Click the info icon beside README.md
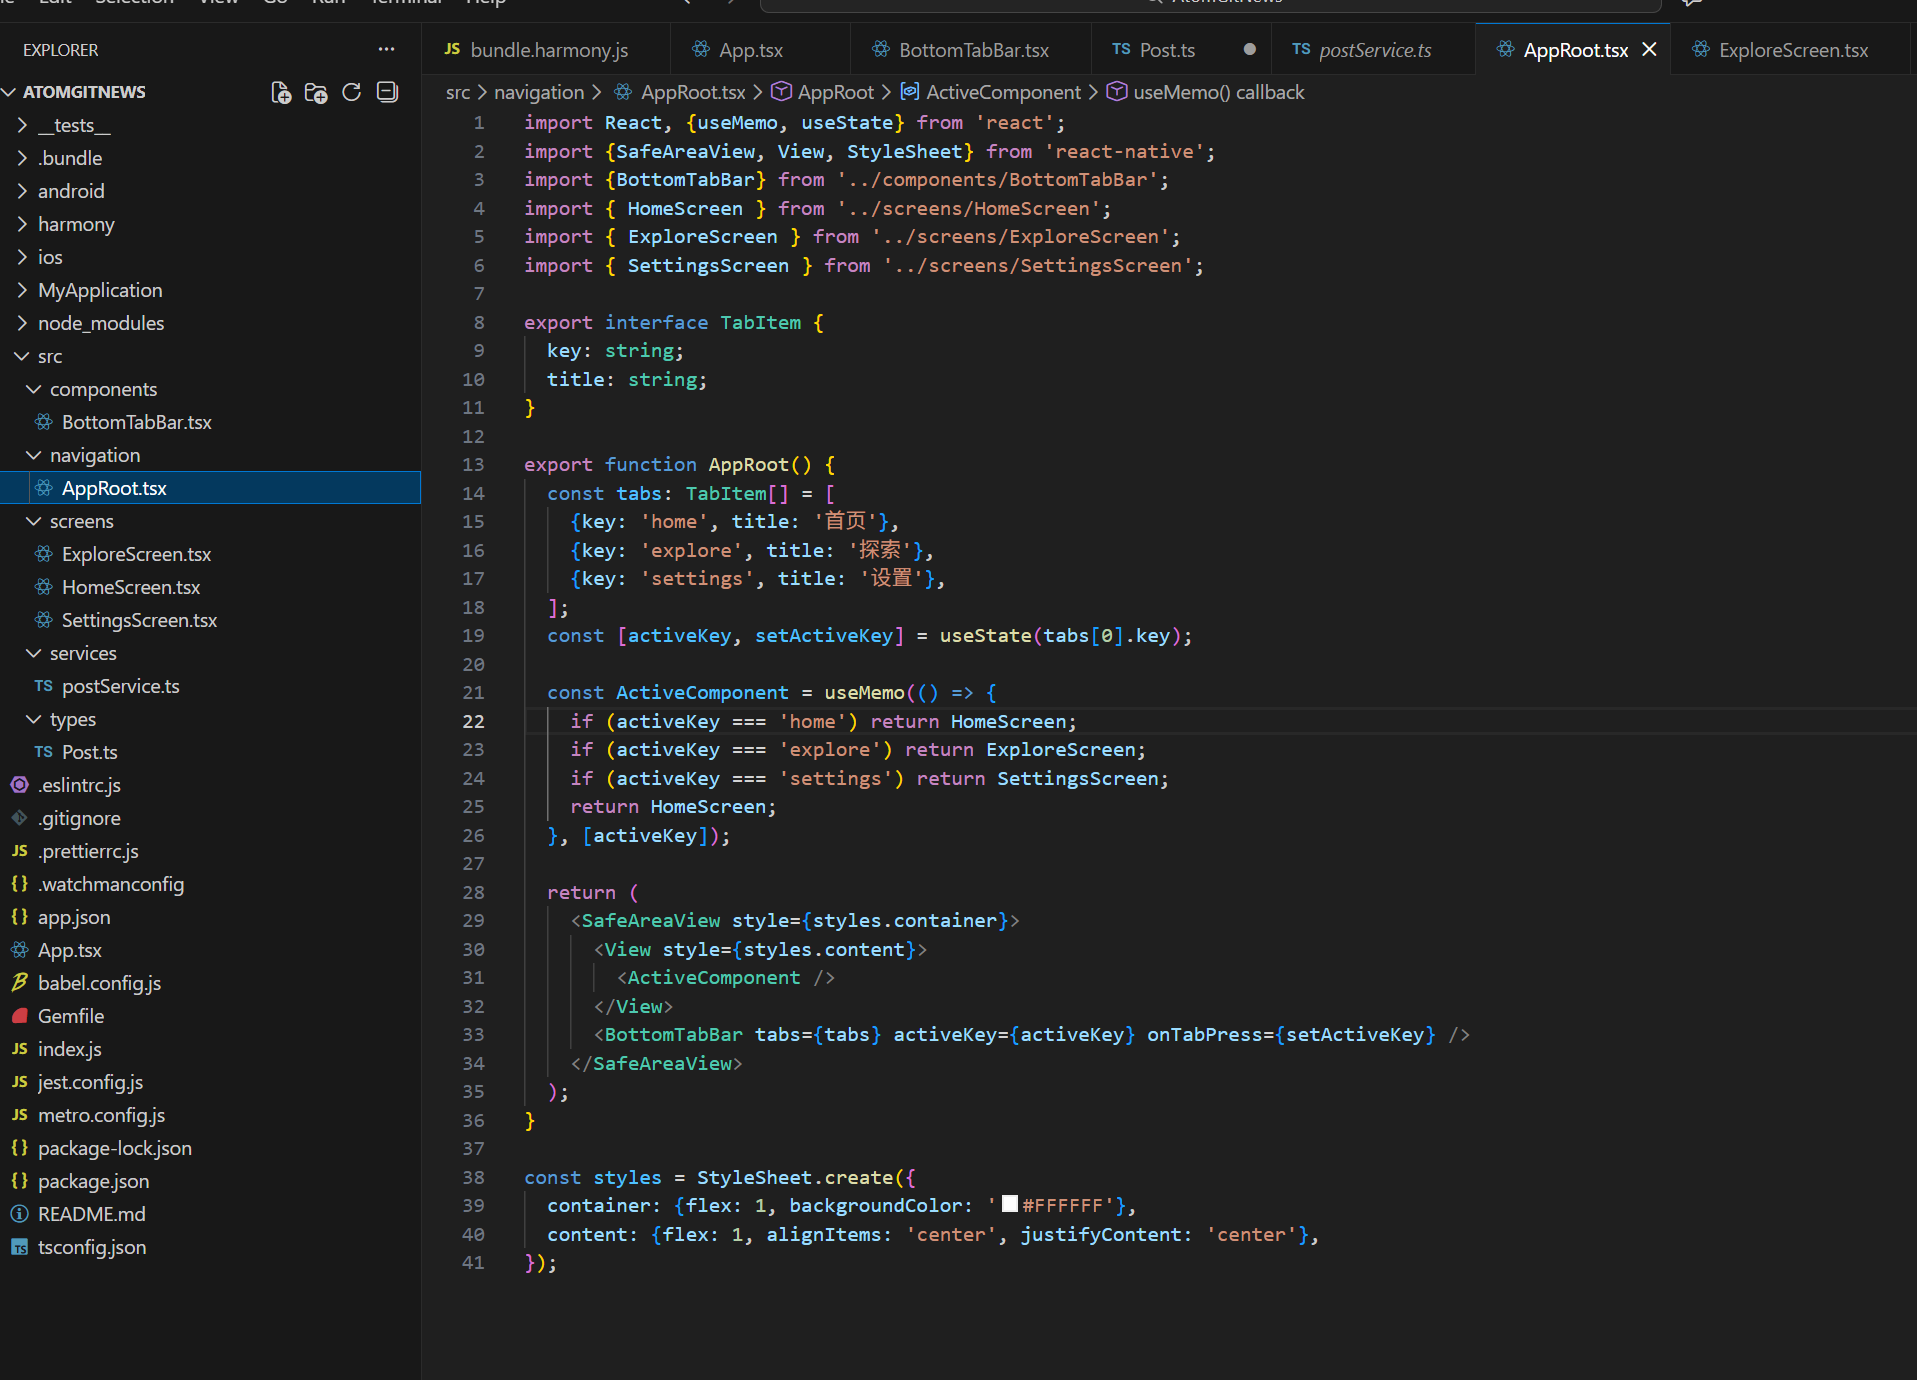The width and height of the screenshot is (1917, 1380). [19, 1214]
